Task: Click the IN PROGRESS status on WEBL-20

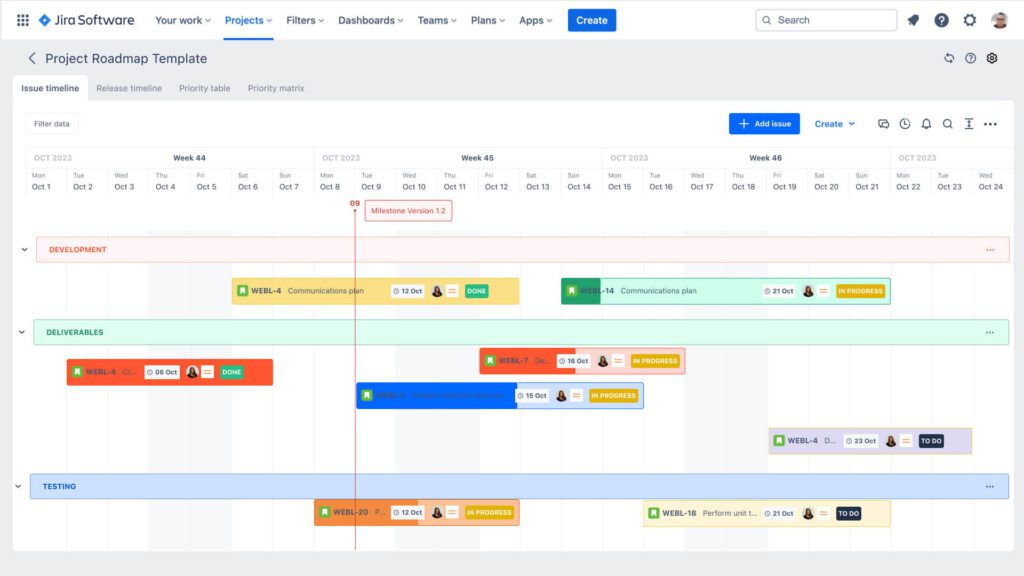Action: 489,513
